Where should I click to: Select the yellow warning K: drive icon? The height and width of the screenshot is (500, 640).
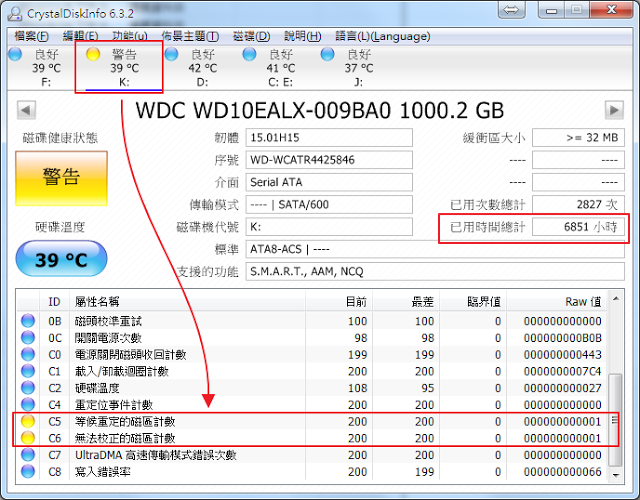pyautogui.click(x=93, y=54)
